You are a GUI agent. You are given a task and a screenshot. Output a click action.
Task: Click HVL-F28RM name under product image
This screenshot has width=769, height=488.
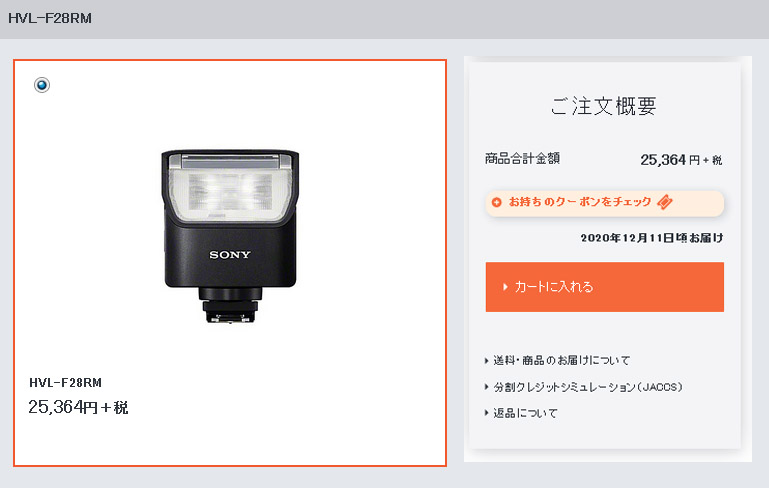(x=65, y=383)
